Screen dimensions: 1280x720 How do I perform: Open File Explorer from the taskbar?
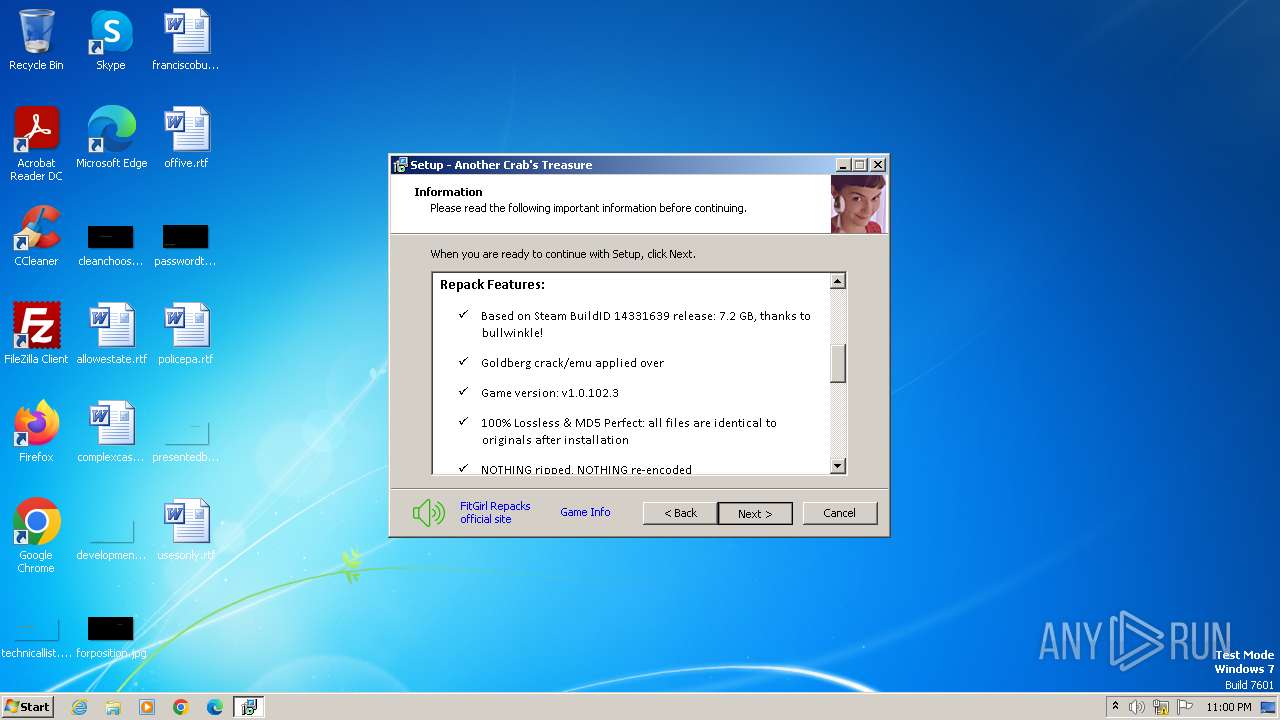113,707
